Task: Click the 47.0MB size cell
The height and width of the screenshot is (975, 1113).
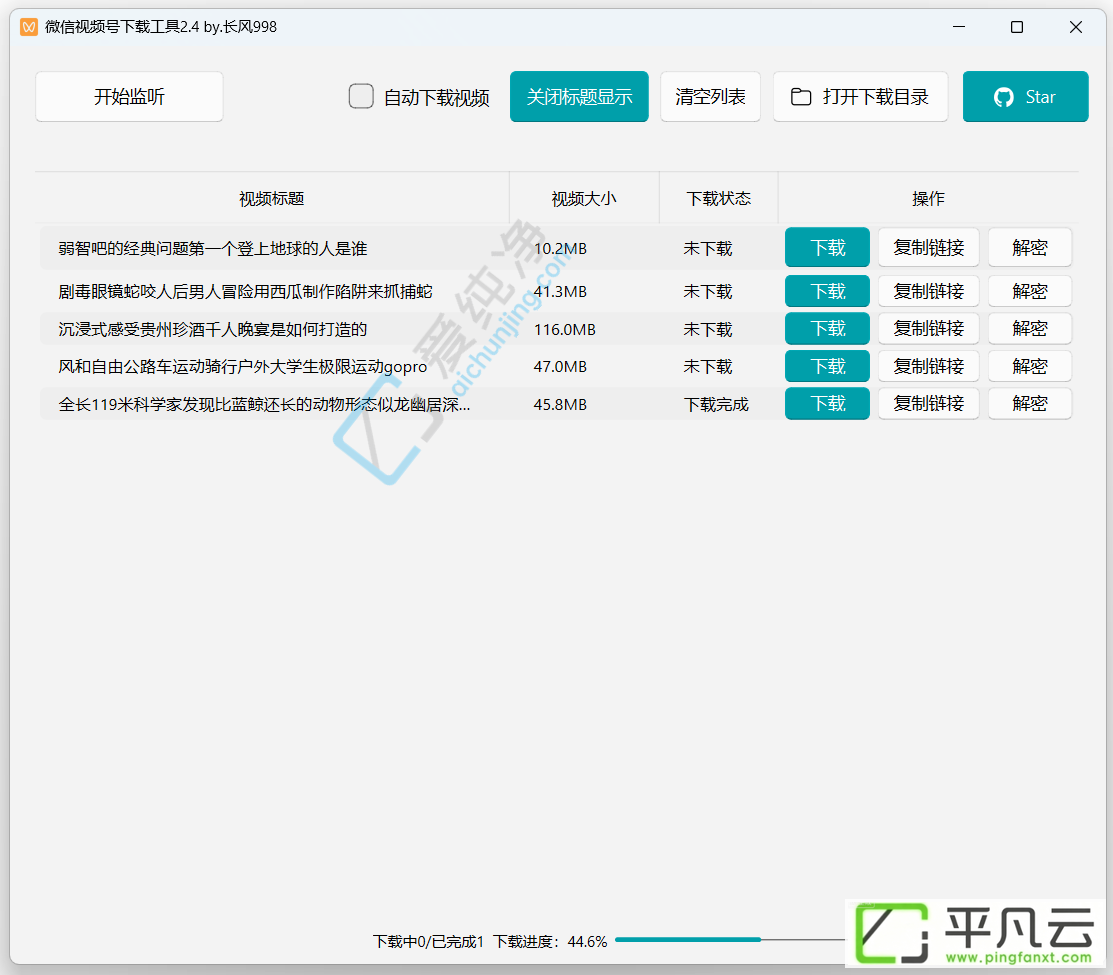Action: 560,367
